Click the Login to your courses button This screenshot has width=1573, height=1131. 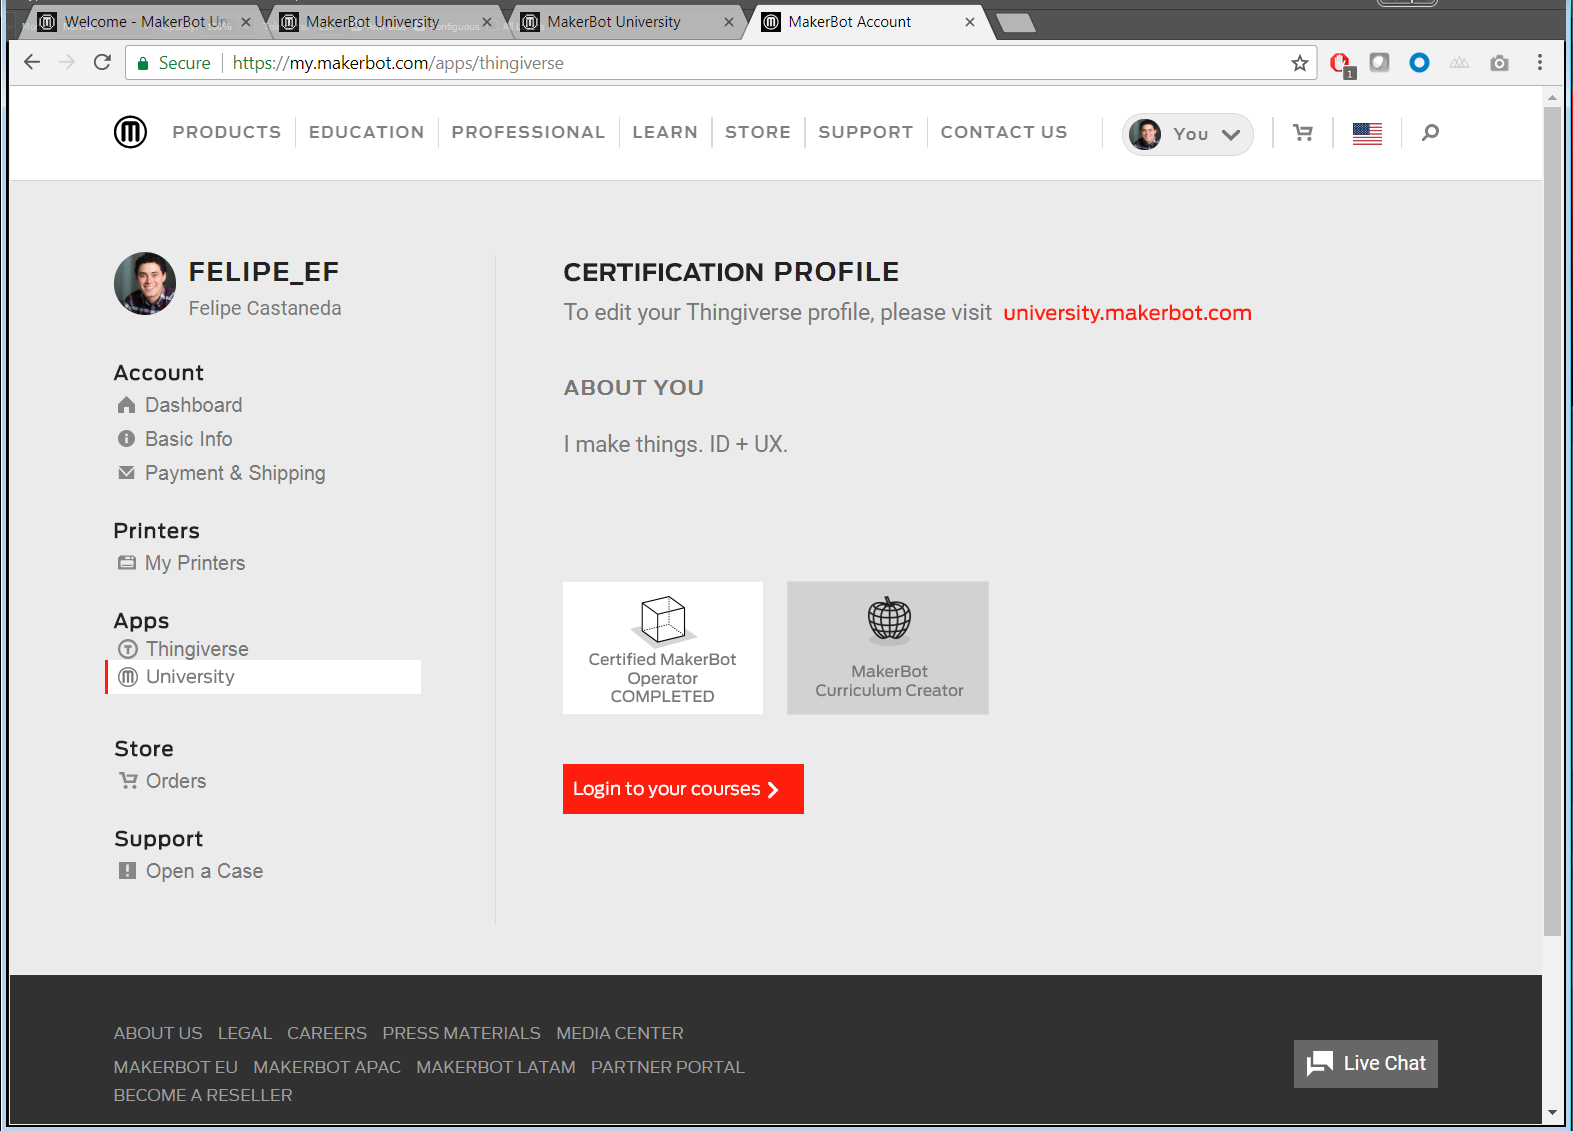(x=683, y=789)
